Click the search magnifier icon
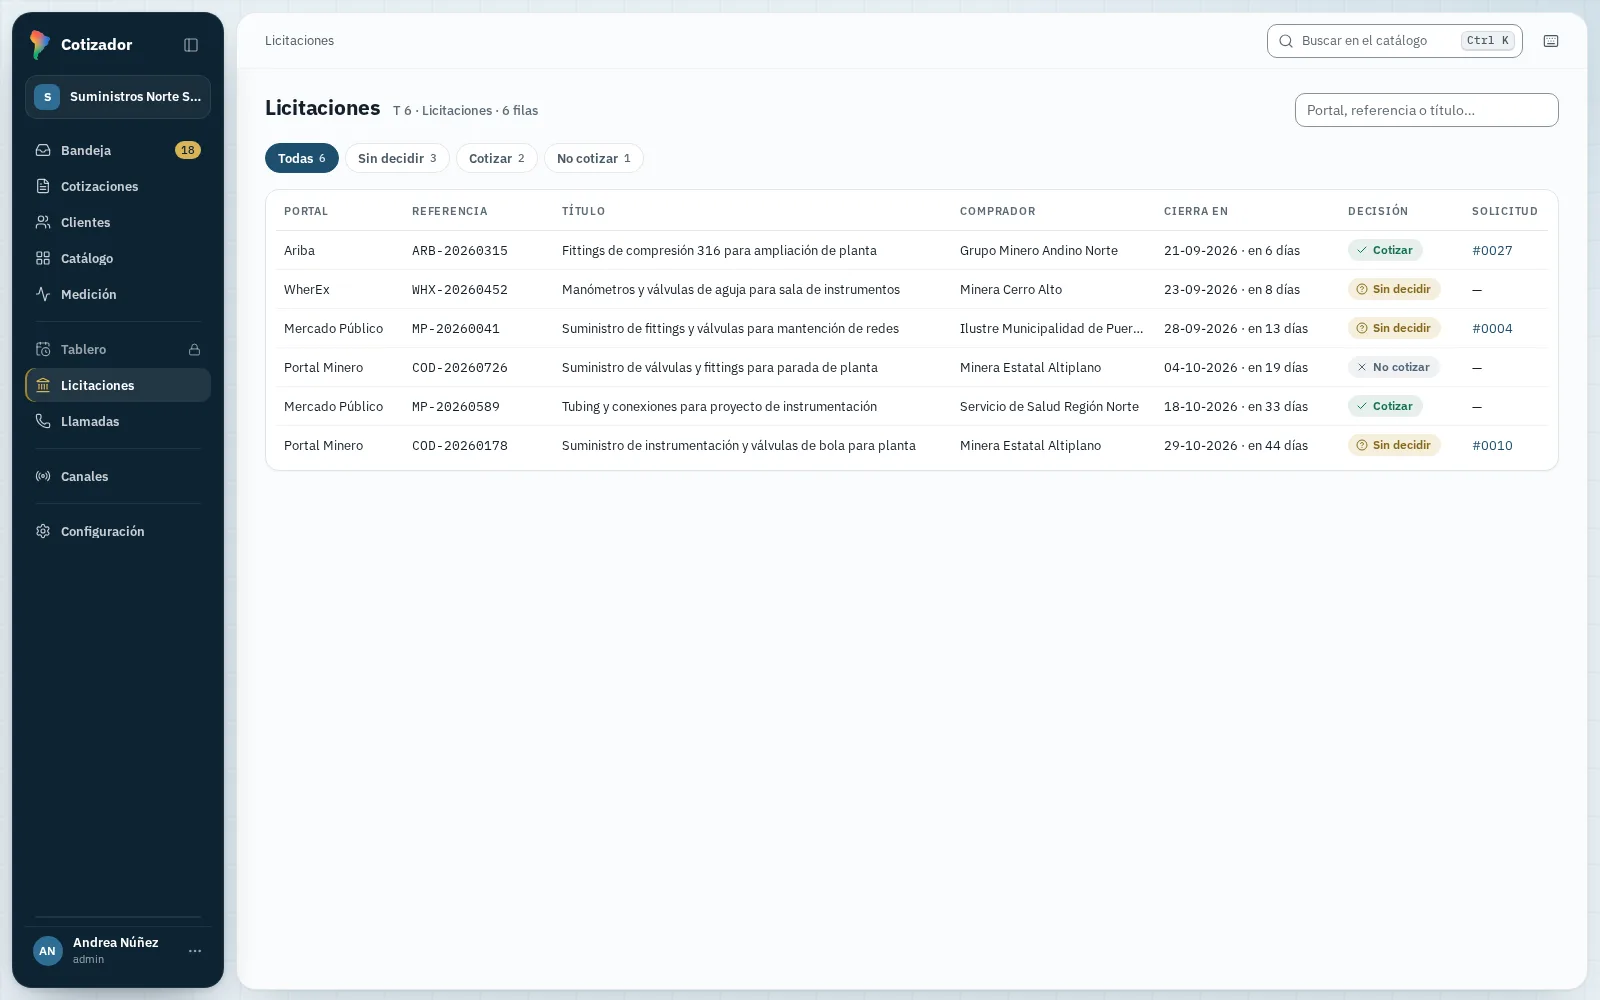 click(x=1286, y=41)
